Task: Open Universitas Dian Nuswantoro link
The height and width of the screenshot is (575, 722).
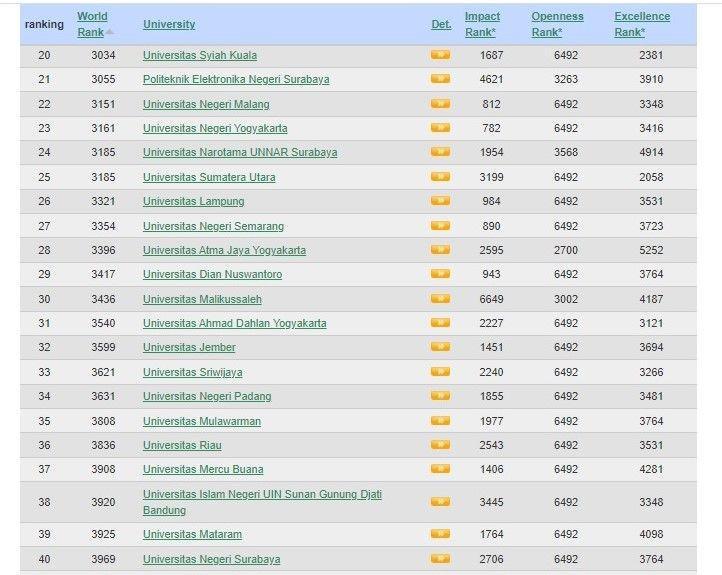Action: click(x=212, y=274)
